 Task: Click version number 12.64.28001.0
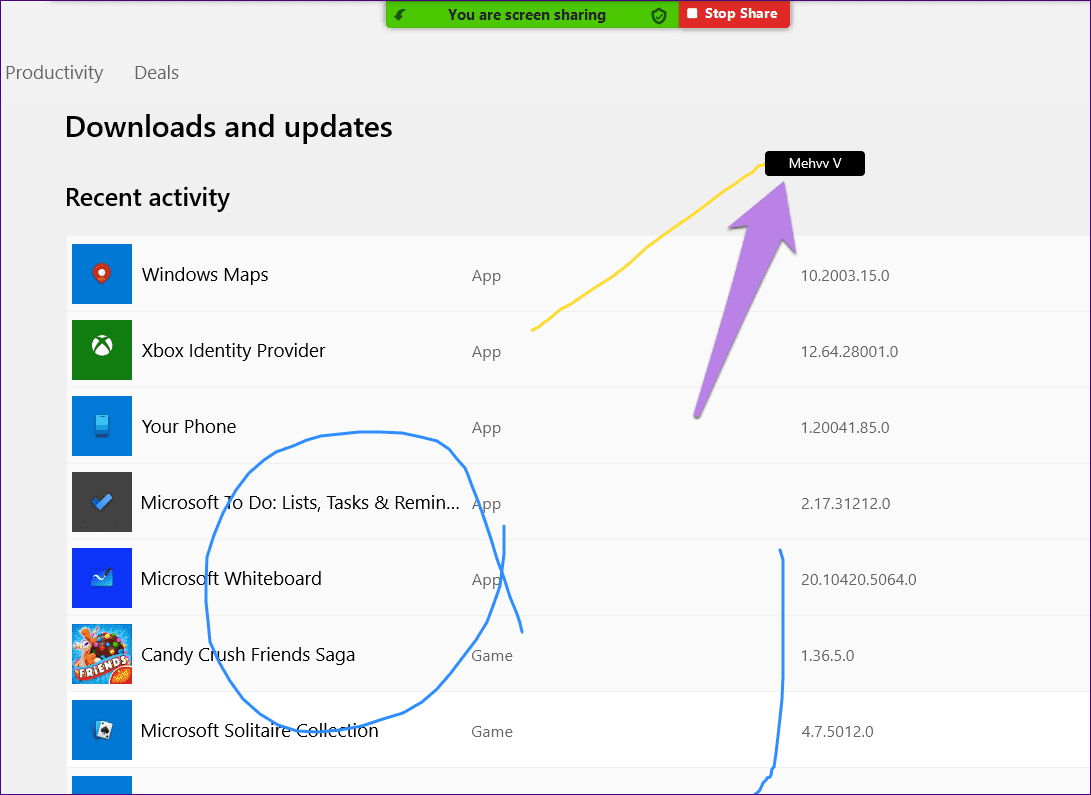pos(849,351)
